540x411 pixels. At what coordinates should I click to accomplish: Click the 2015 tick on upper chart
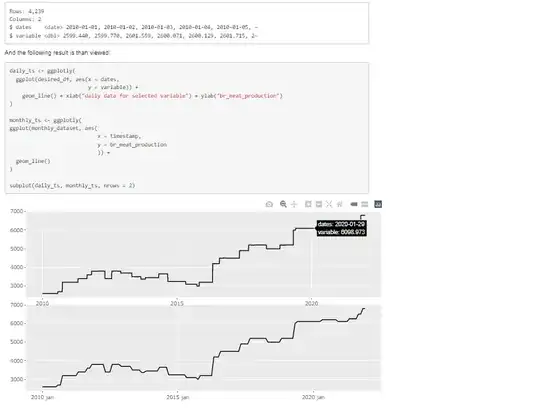point(177,304)
